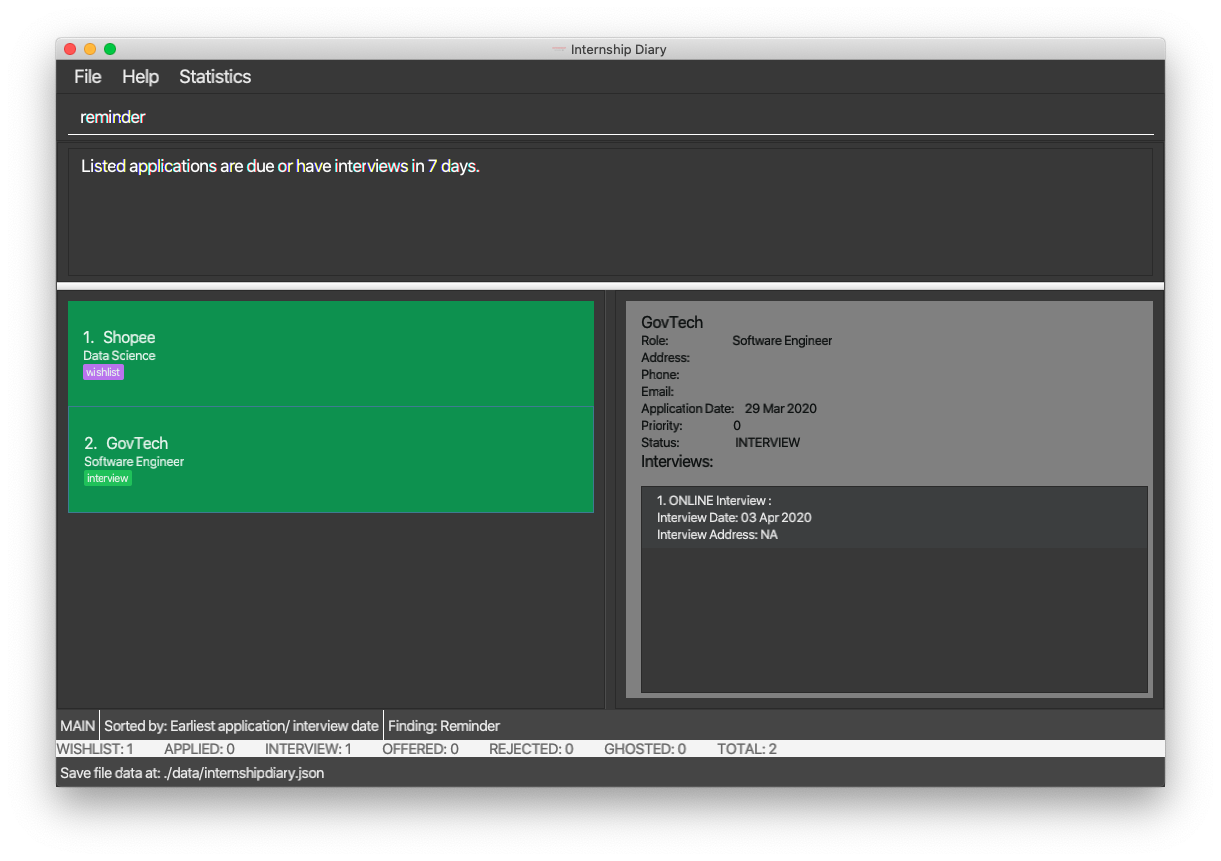Viewport: 1221px width, 861px height.
Task: Click 'Interview Date: 03 Apr 2020'
Action: click(734, 517)
